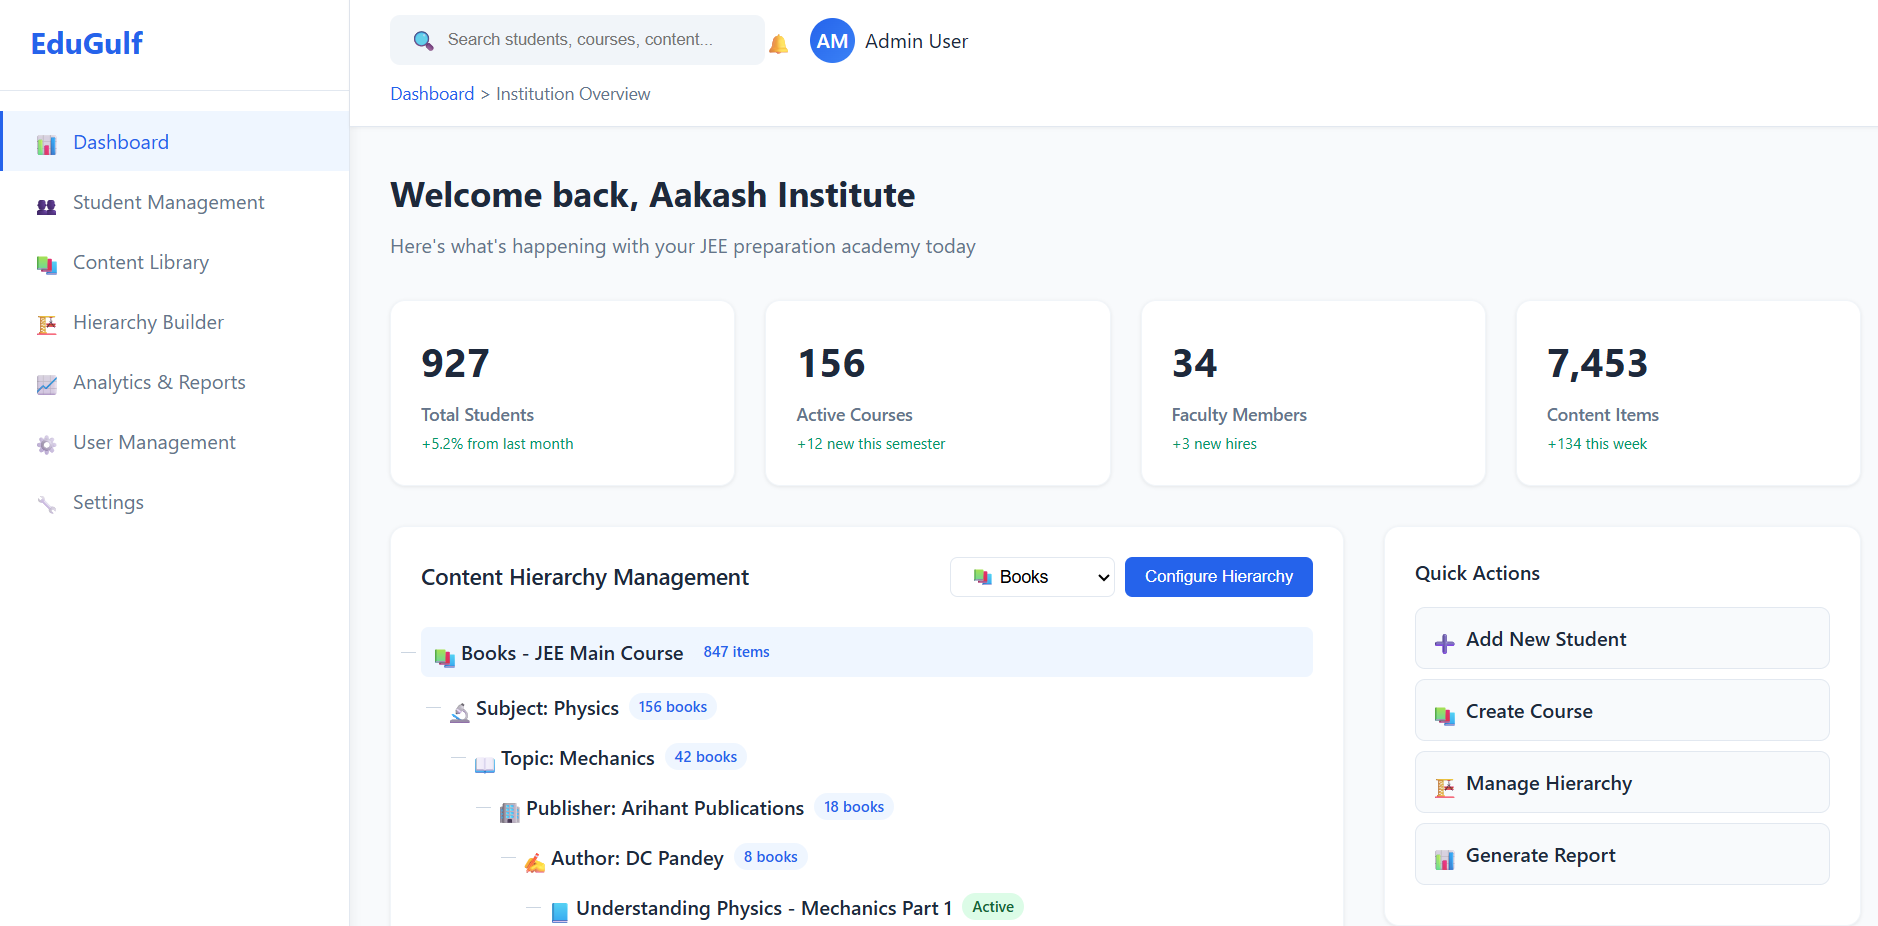The image size is (1878, 926).
Task: Click the Settings wrench icon
Action: pos(46,502)
